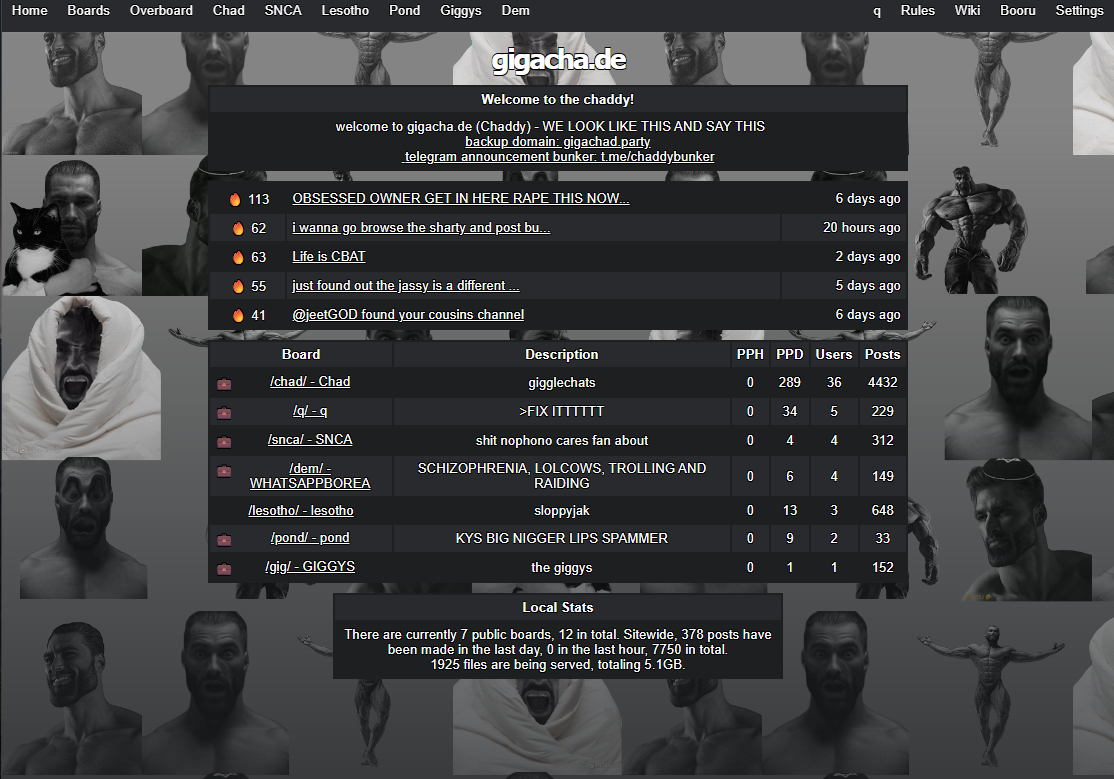Viewport: 1114px width, 779px height.
Task: Click the briefcase icon beside /chad/ board
Action: click(x=224, y=384)
